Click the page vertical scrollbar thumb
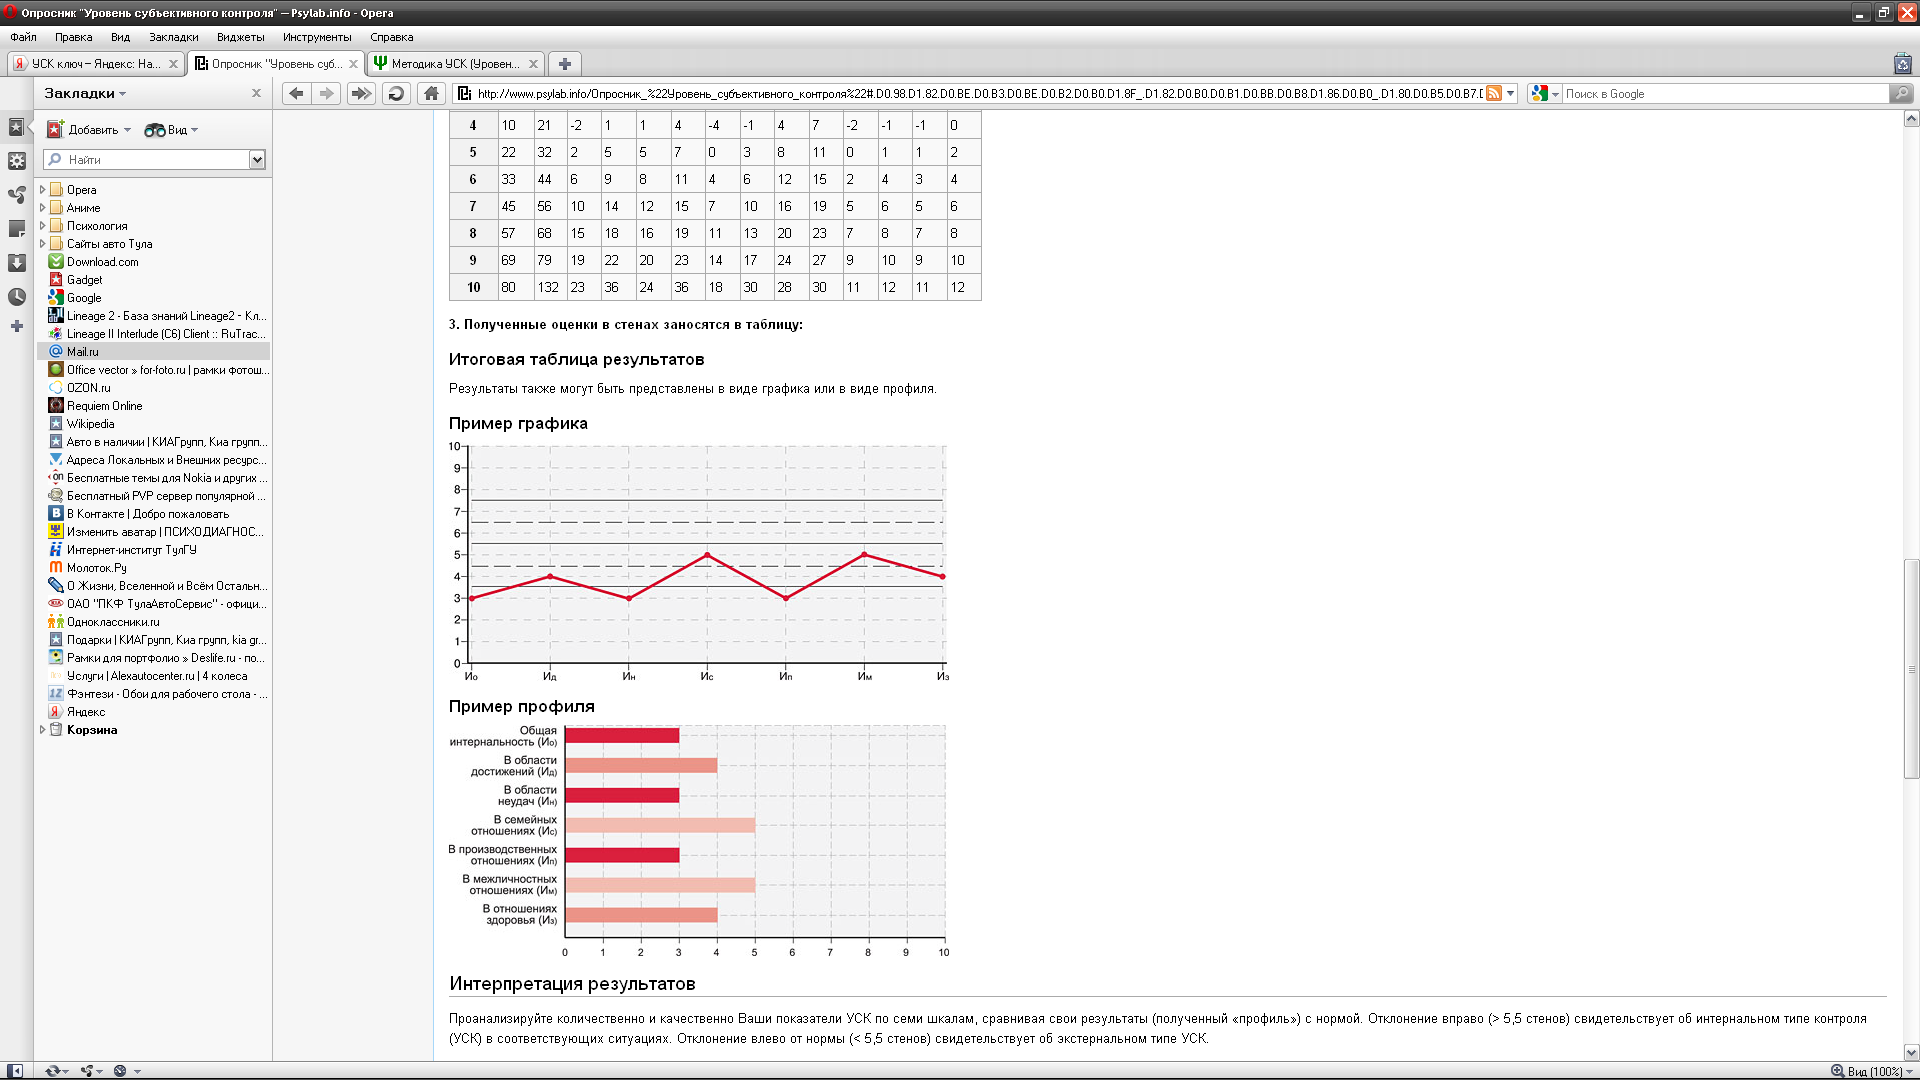Screen dimensions: 1920x1080 [x=1911, y=668]
